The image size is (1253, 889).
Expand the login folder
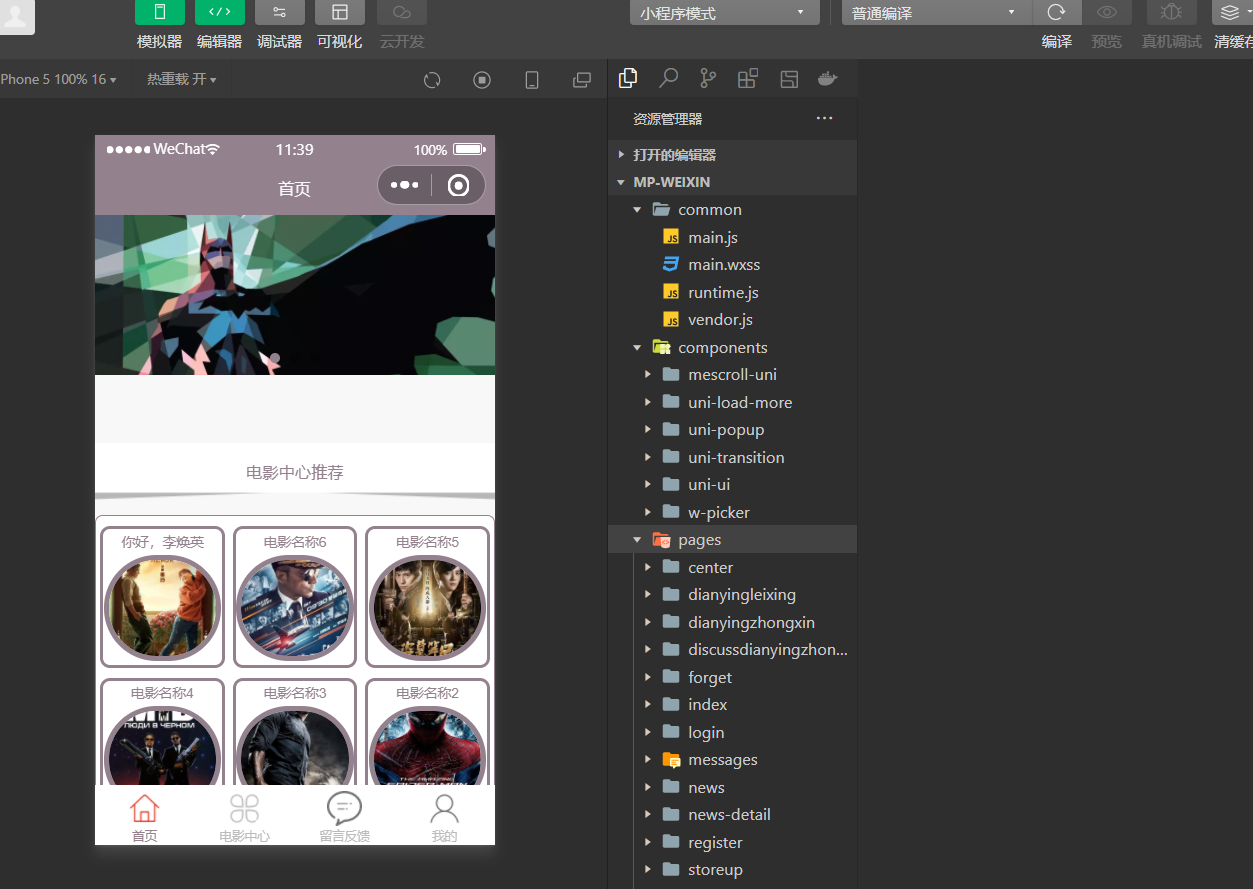click(x=732, y=732)
